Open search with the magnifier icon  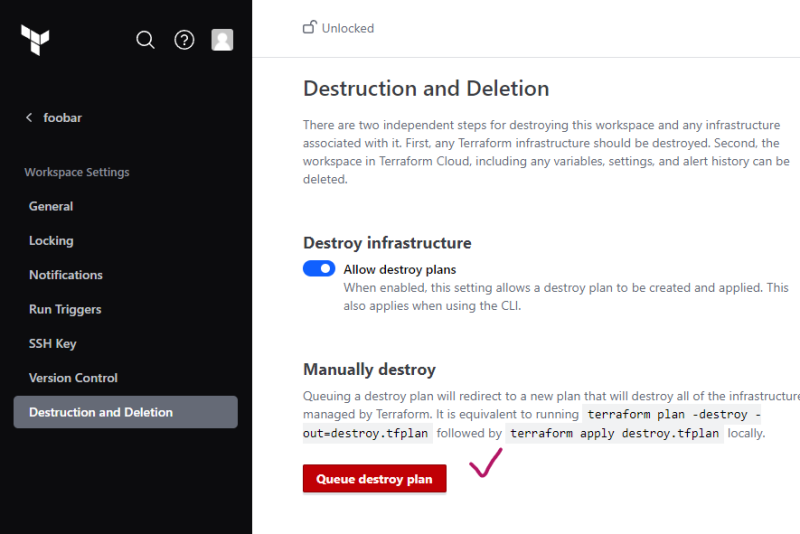pyautogui.click(x=145, y=40)
